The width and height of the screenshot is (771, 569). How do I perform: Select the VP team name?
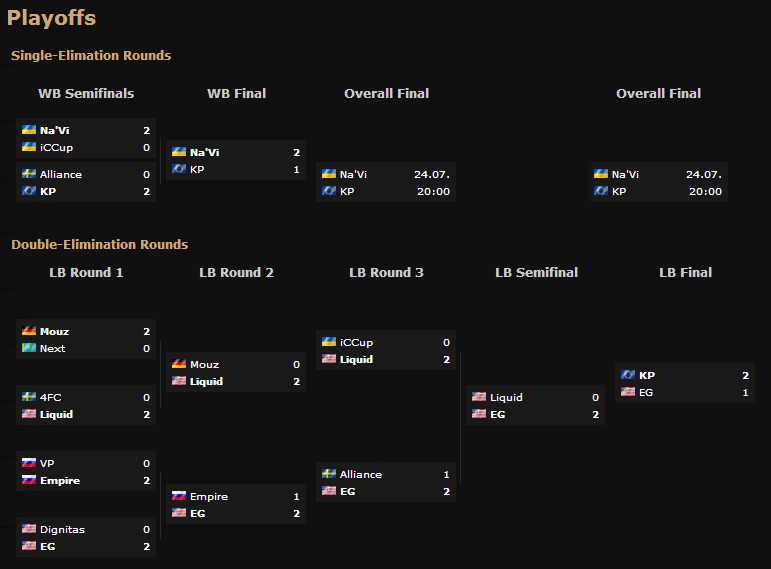click(47, 463)
